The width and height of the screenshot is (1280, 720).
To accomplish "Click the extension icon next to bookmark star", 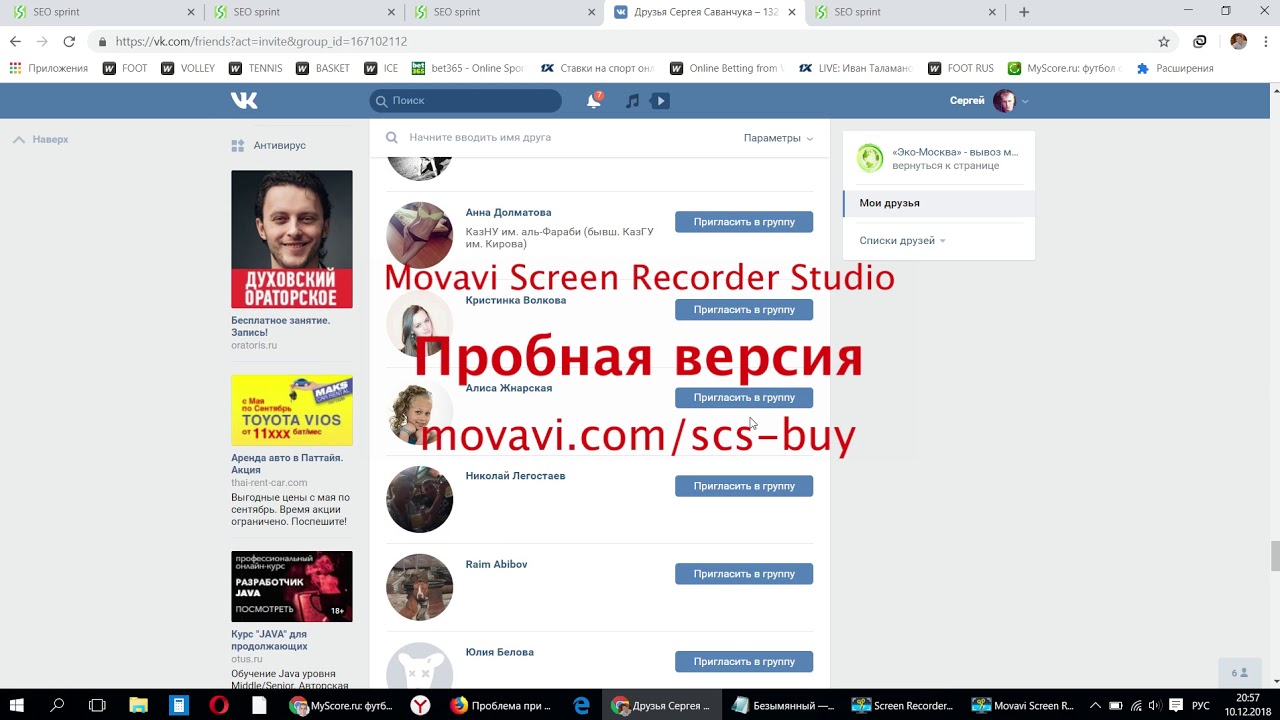I will [x=1200, y=41].
